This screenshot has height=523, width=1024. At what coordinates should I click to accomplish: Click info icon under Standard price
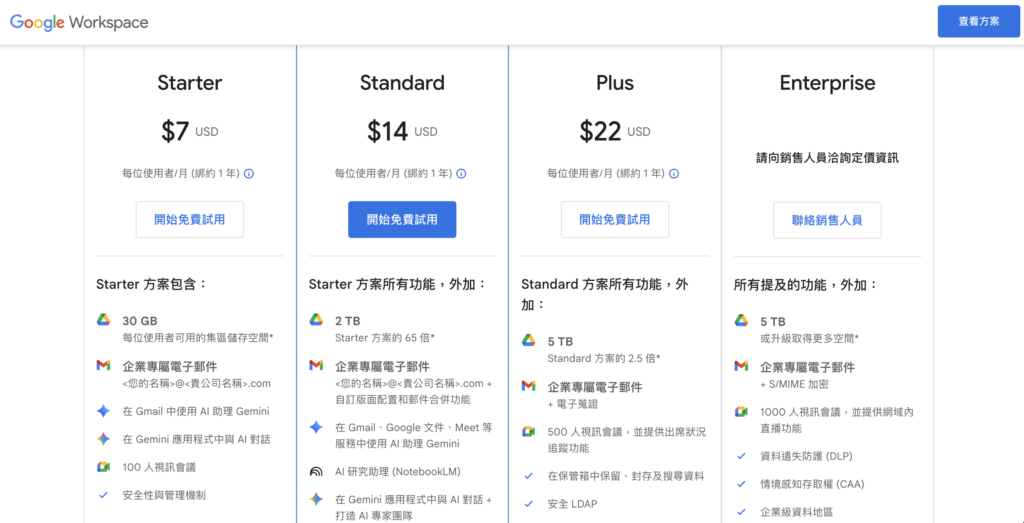coord(461,174)
